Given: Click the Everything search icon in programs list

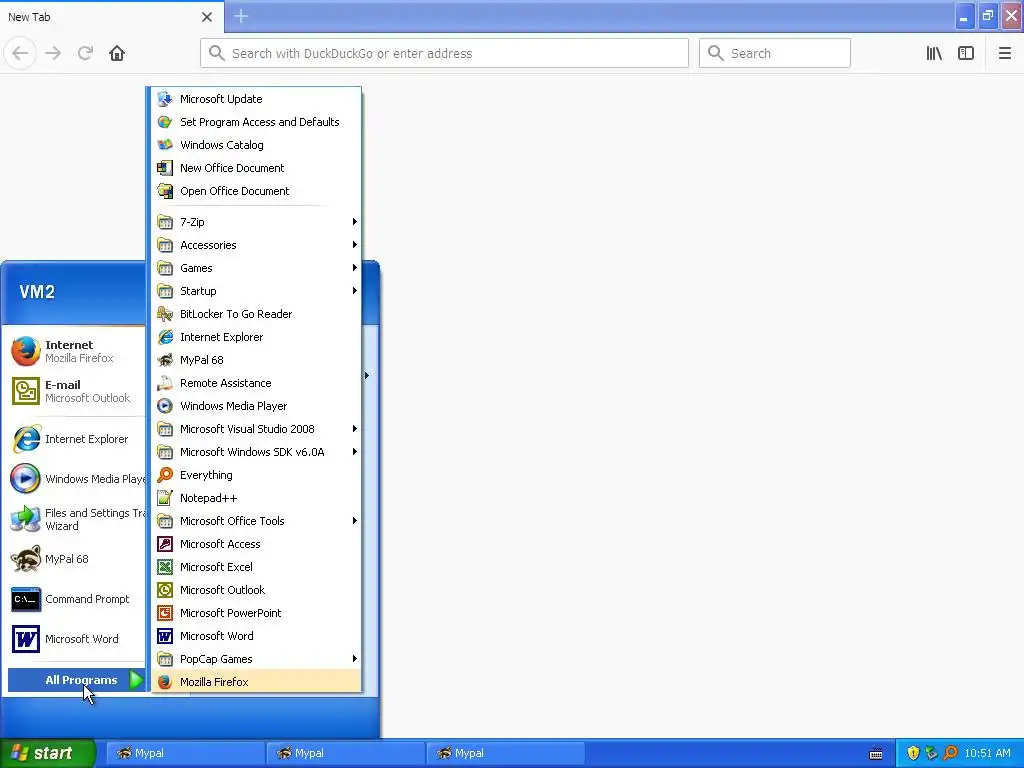Looking at the screenshot, I should [165, 475].
